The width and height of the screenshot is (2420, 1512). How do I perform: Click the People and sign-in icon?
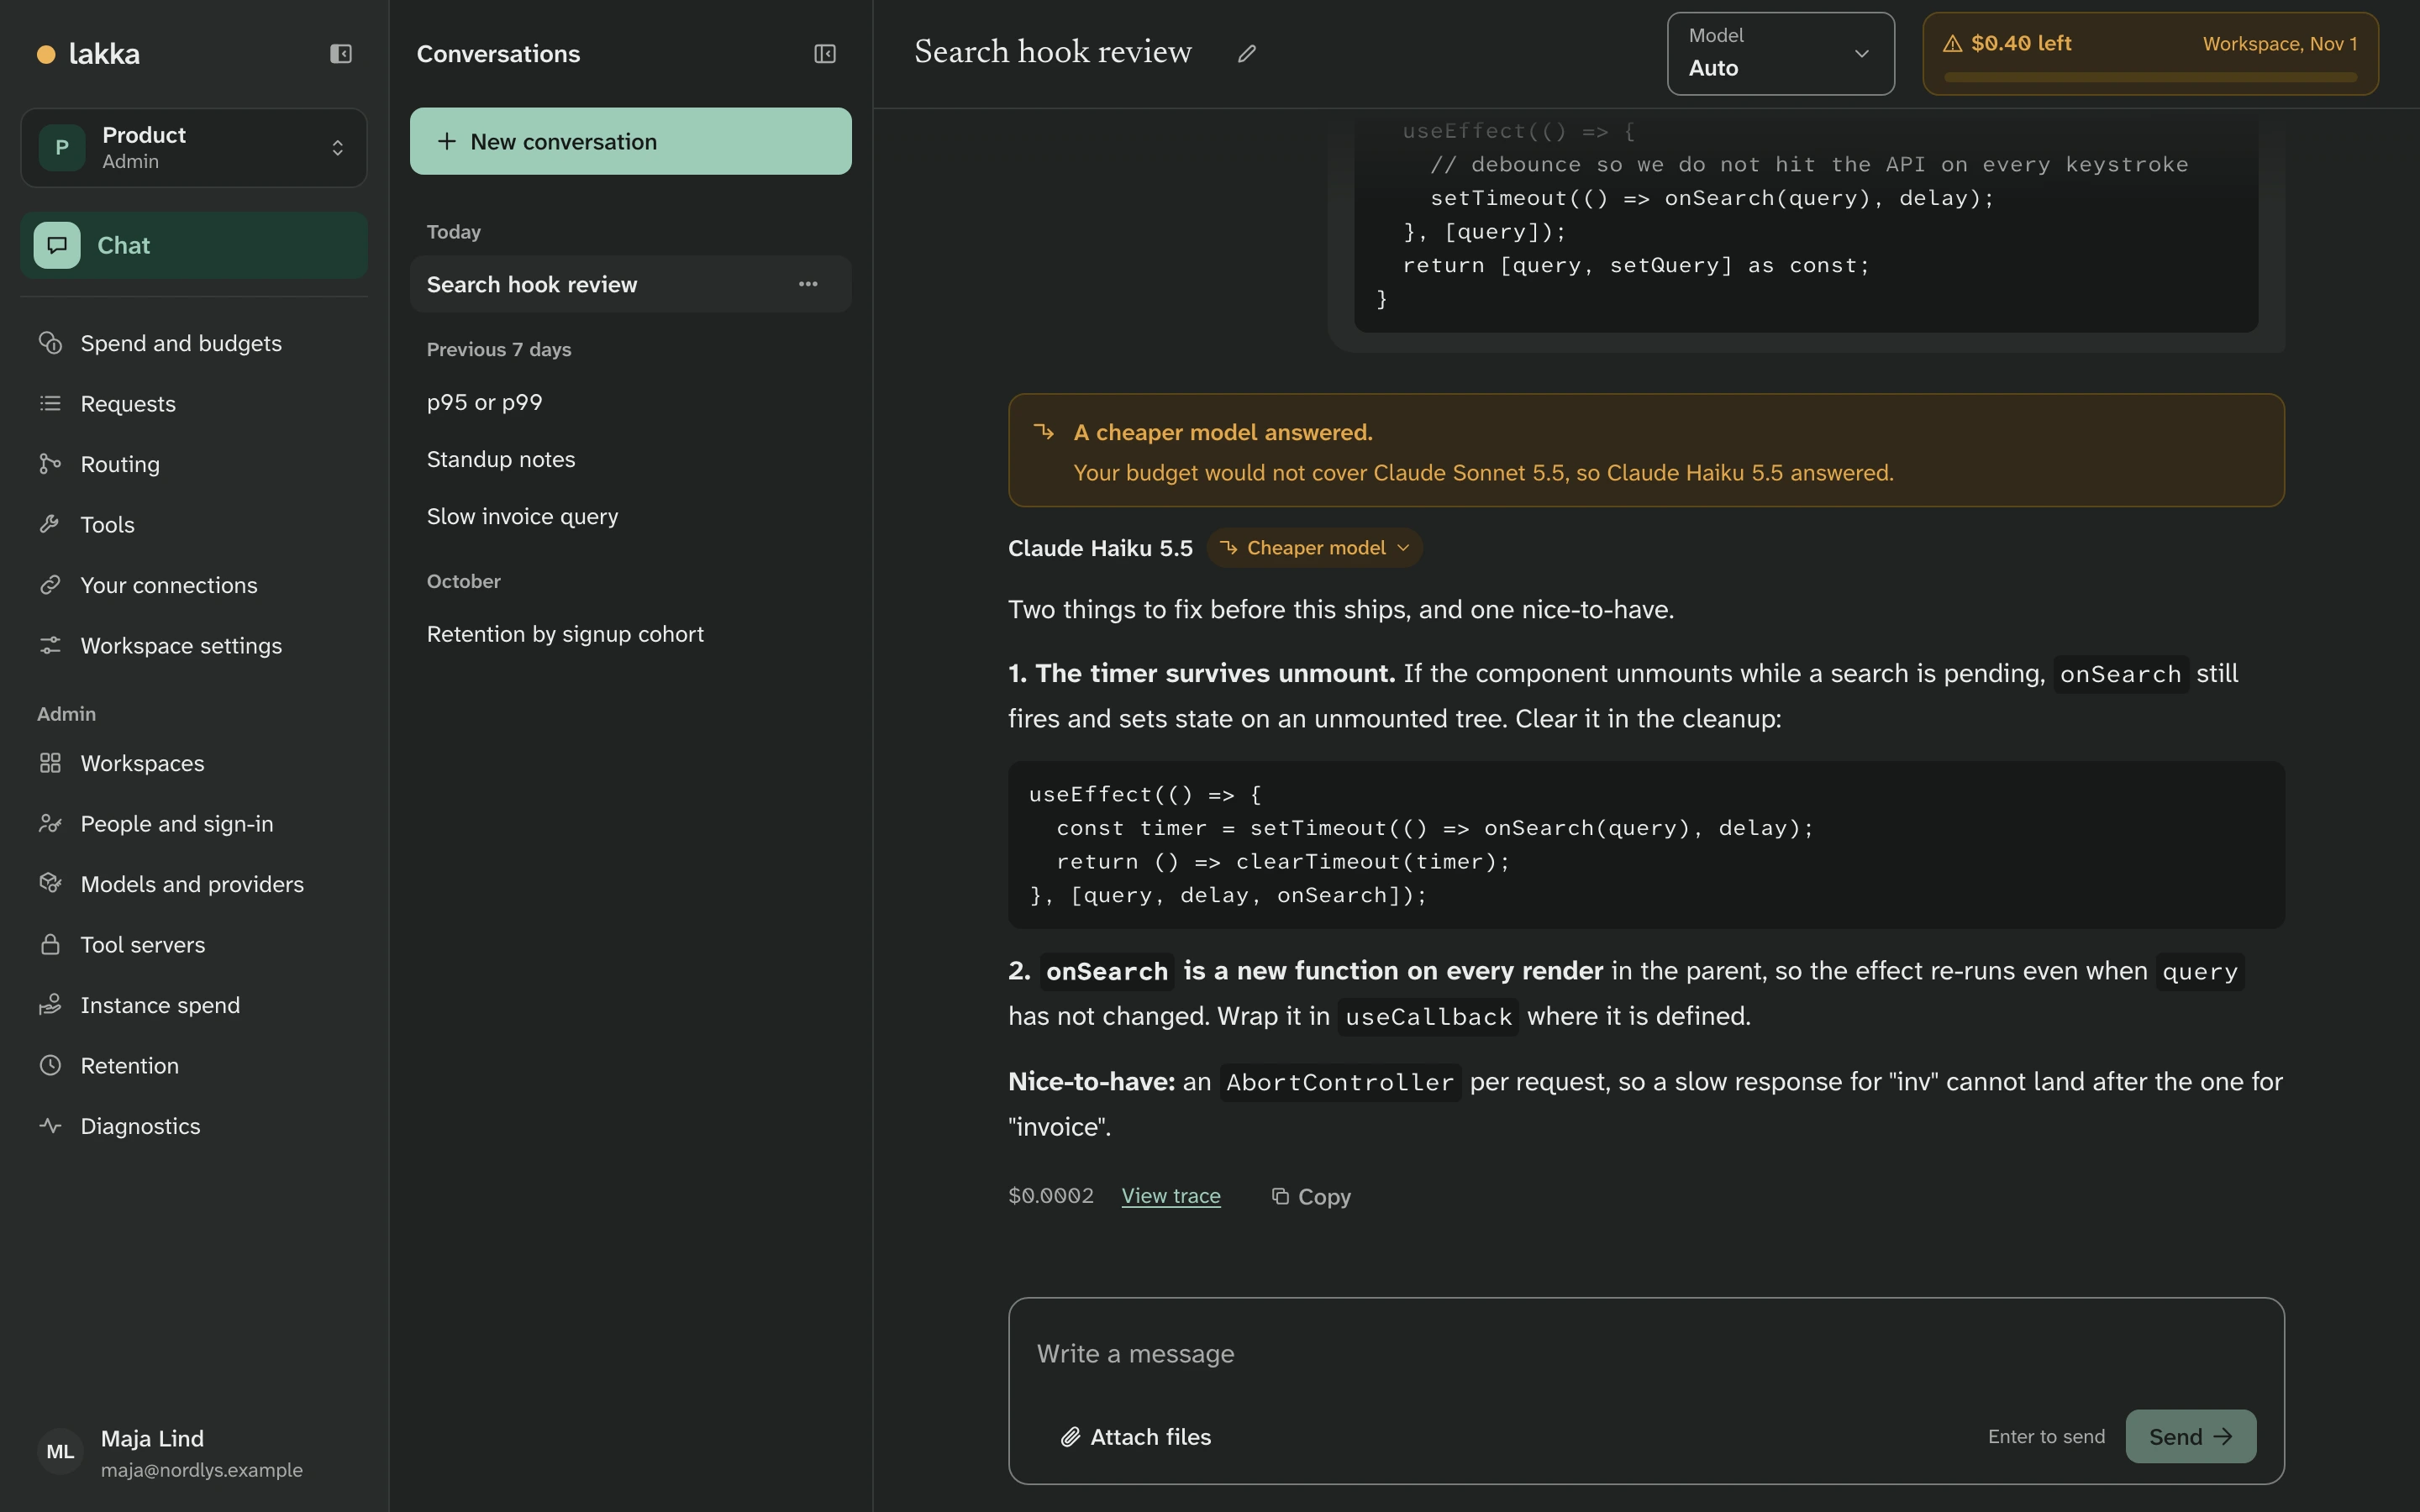point(50,824)
